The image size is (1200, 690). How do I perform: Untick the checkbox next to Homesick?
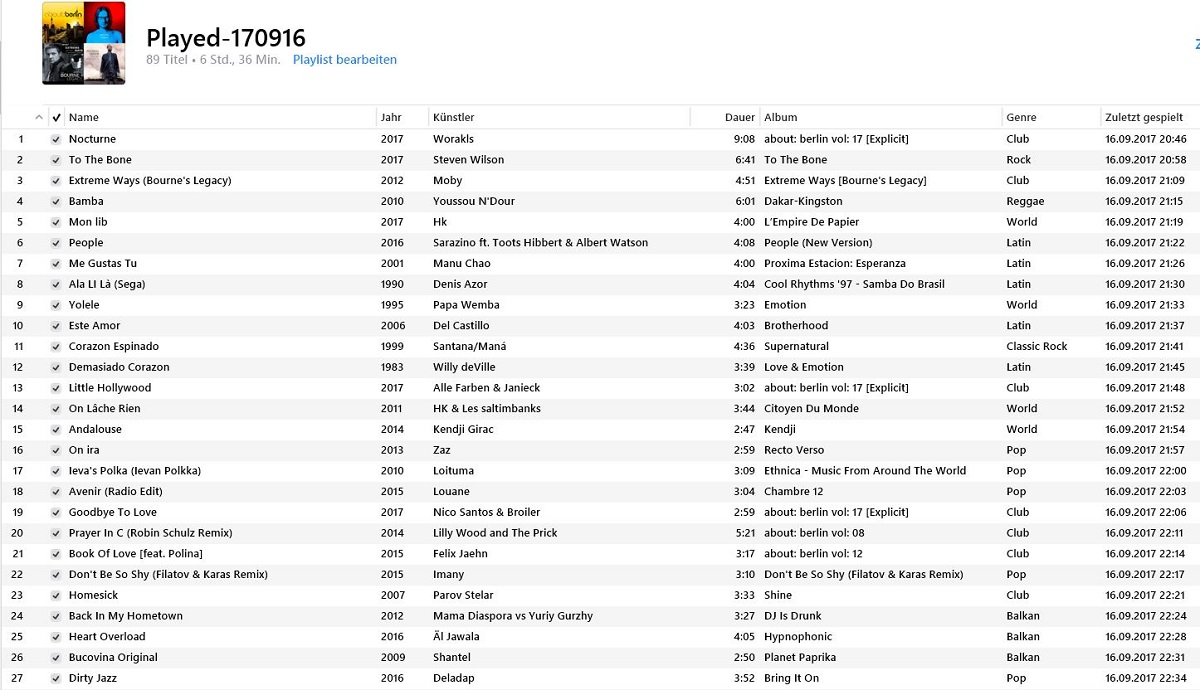click(x=56, y=595)
